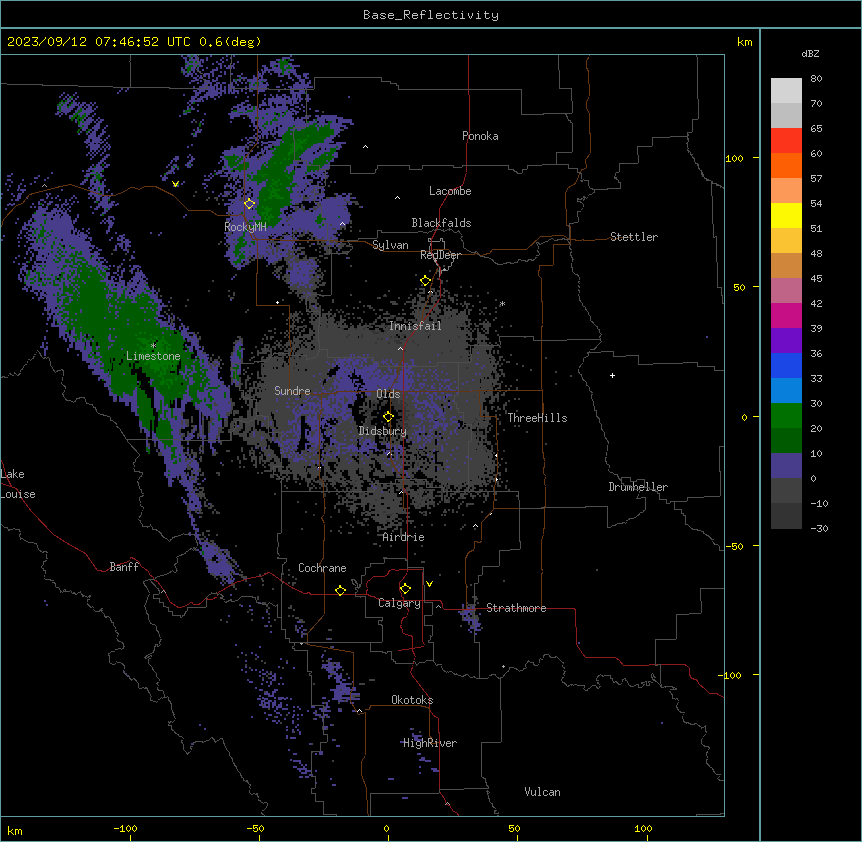Pick the magenta 42–39 dBZ legend swatch

click(x=786, y=315)
